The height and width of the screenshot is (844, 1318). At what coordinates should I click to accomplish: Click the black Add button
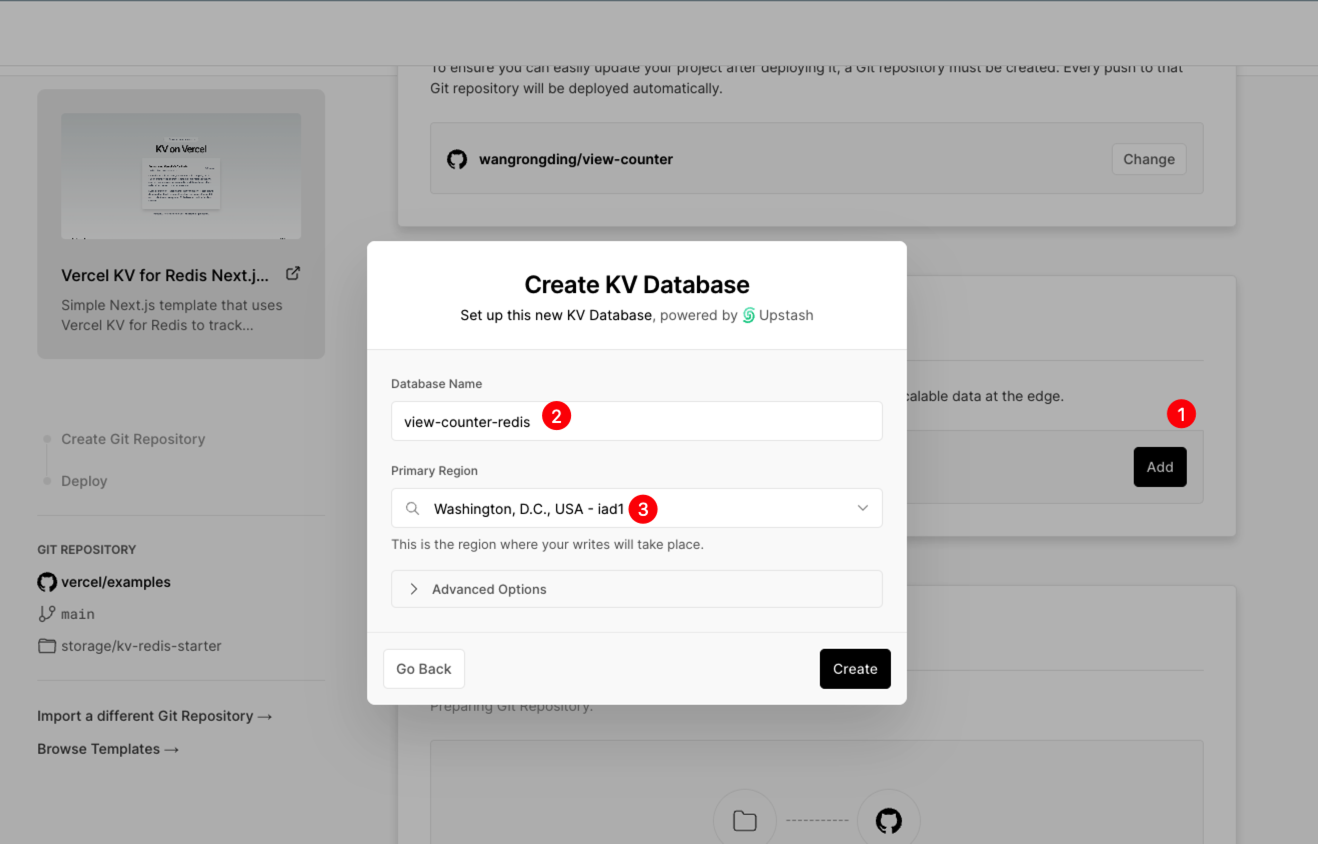pos(1160,467)
